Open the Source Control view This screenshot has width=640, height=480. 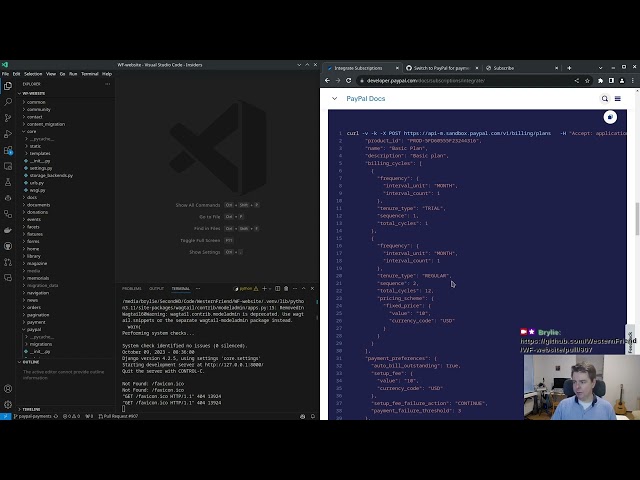[x=8, y=118]
